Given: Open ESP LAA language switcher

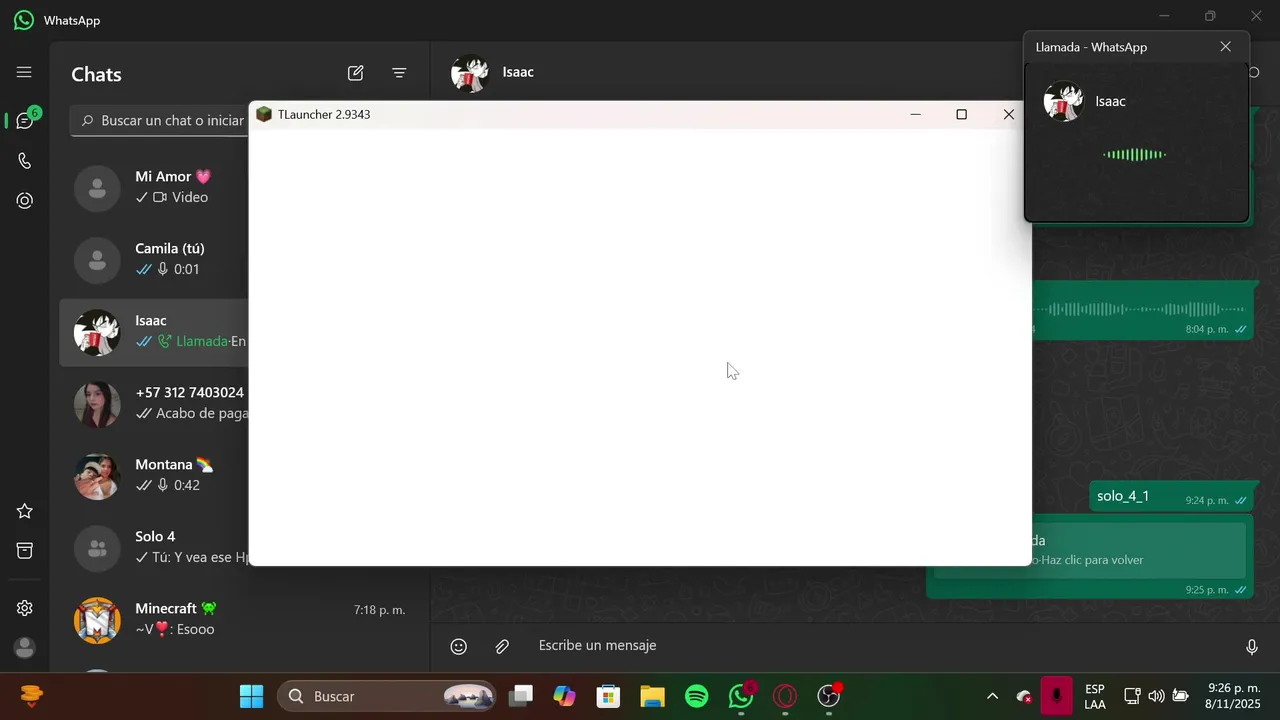Looking at the screenshot, I should coord(1095,697).
